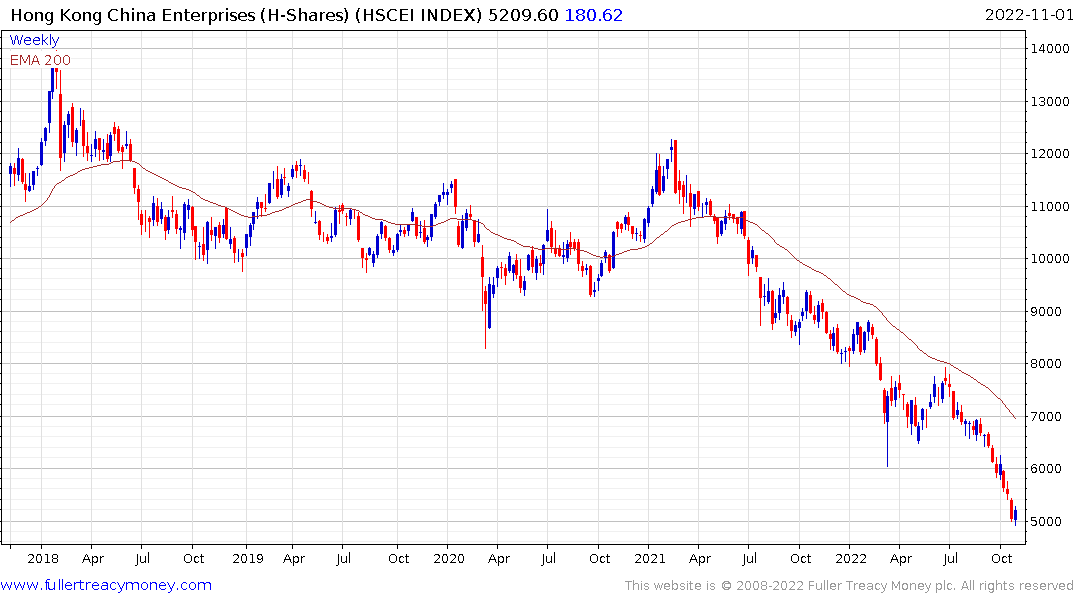
Task: Click the 7000 price axis label
Action: 1046,416
